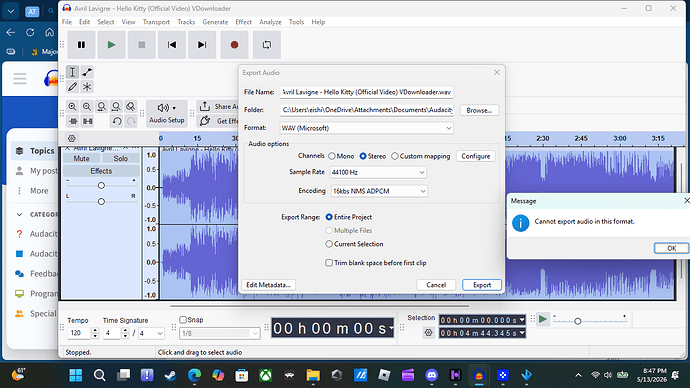Click the Zoom Toggle icon

coord(131,106)
